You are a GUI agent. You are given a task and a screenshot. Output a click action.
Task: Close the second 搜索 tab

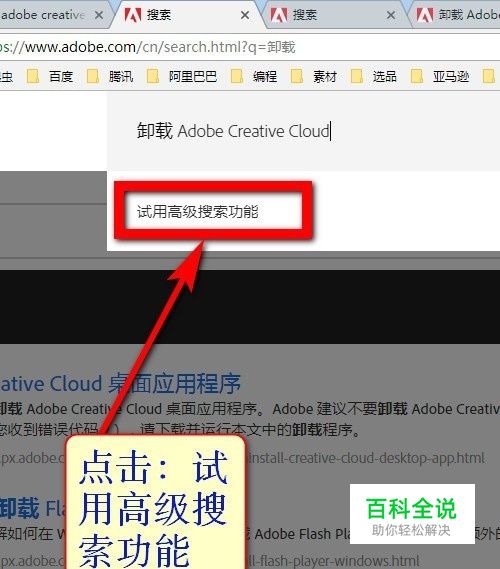pos(391,15)
